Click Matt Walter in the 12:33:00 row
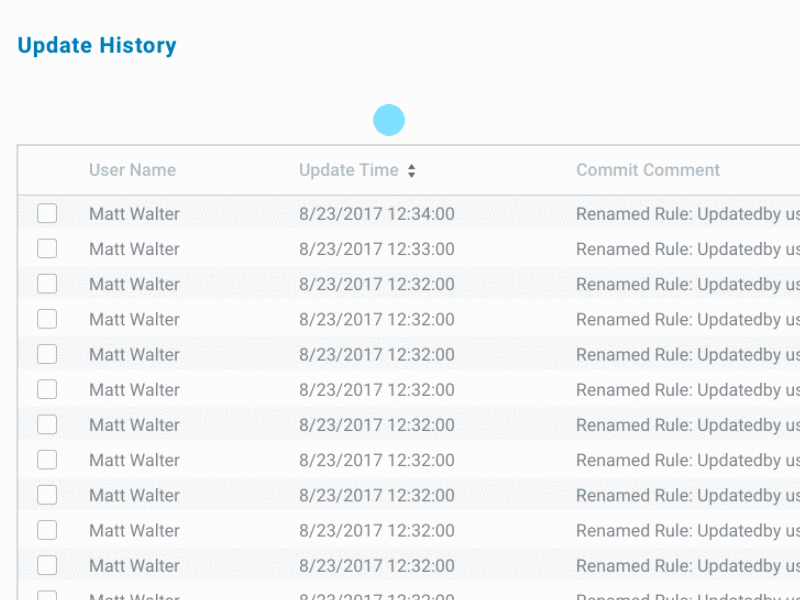This screenshot has width=800, height=600. (134, 249)
